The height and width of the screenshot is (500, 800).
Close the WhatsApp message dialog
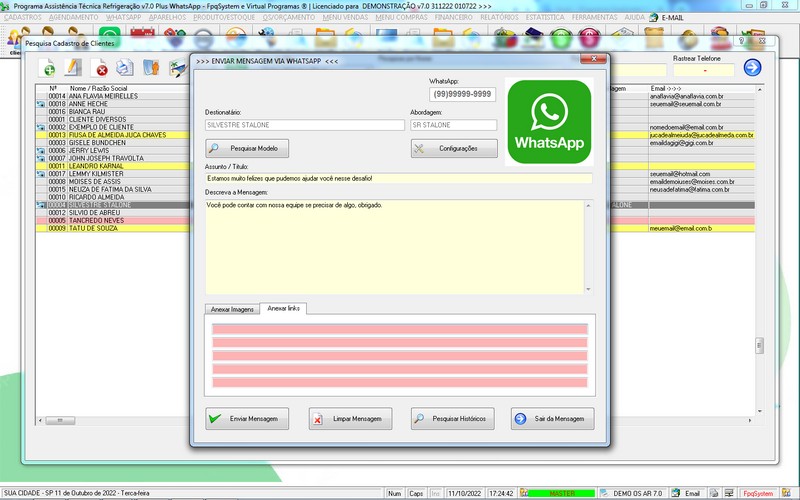coord(593,59)
